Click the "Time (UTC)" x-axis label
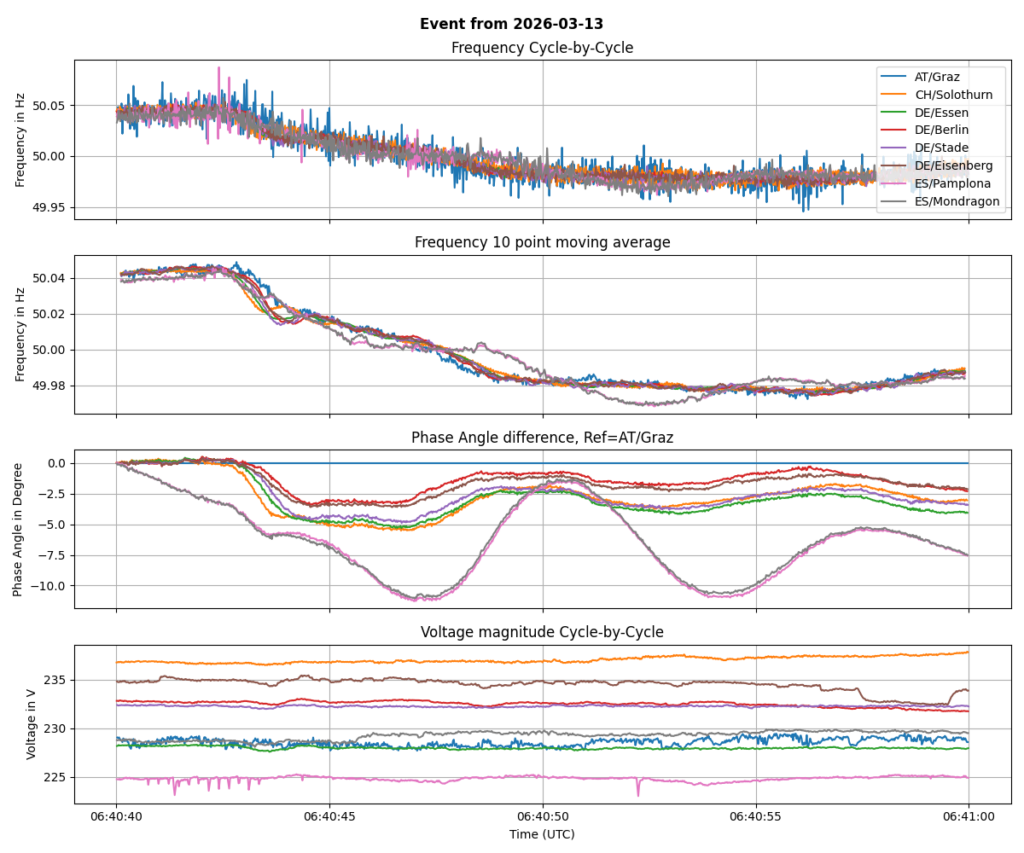Screen dimensions: 1024x853 tap(542, 833)
